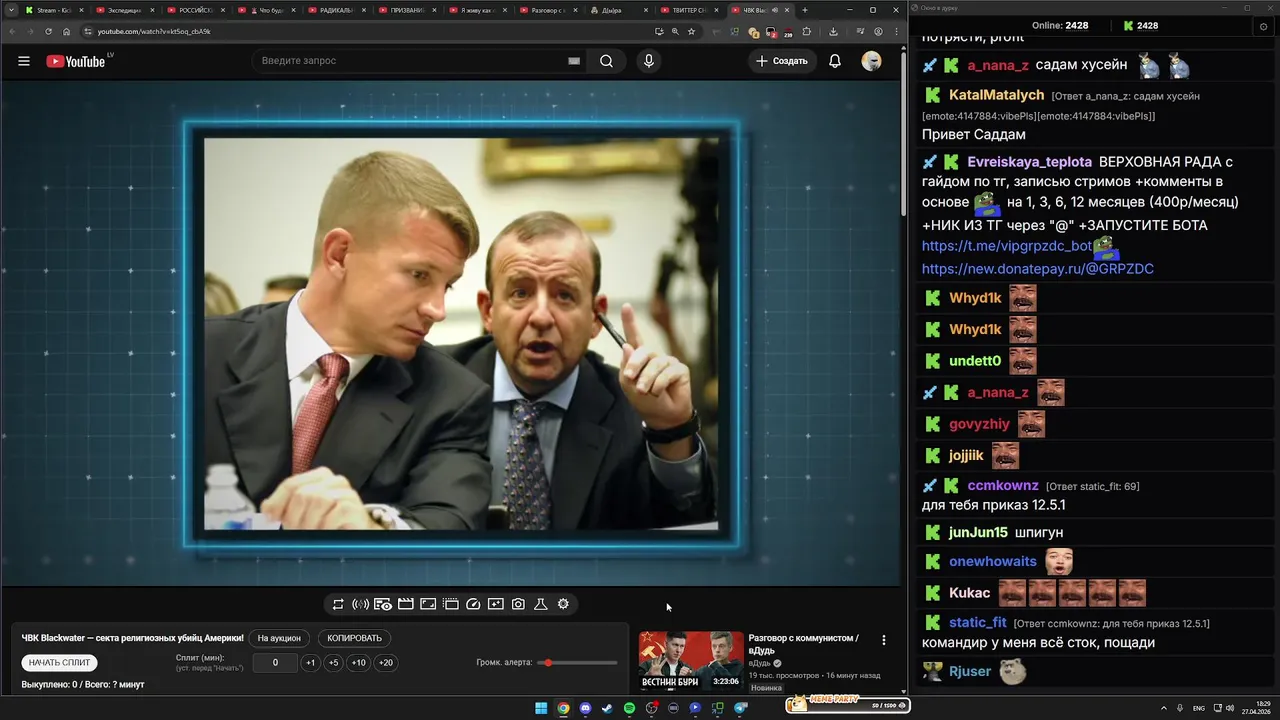Click username ccmkownz in chat

[1003, 486]
